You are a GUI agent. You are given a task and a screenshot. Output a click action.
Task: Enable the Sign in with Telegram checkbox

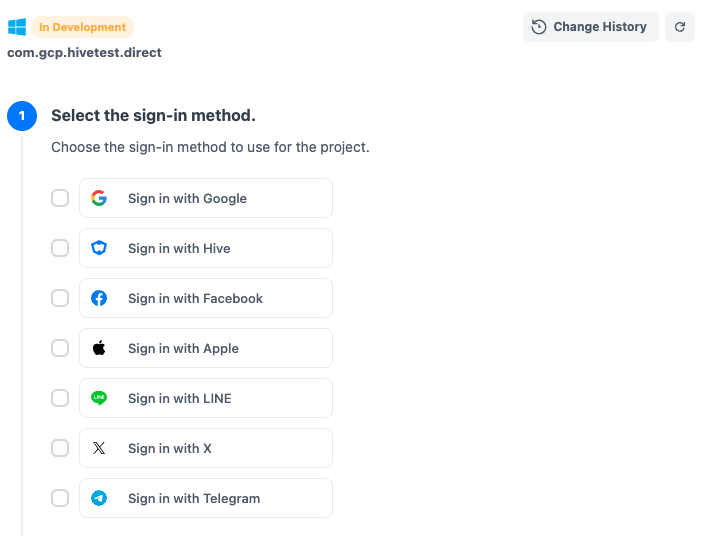[60, 498]
